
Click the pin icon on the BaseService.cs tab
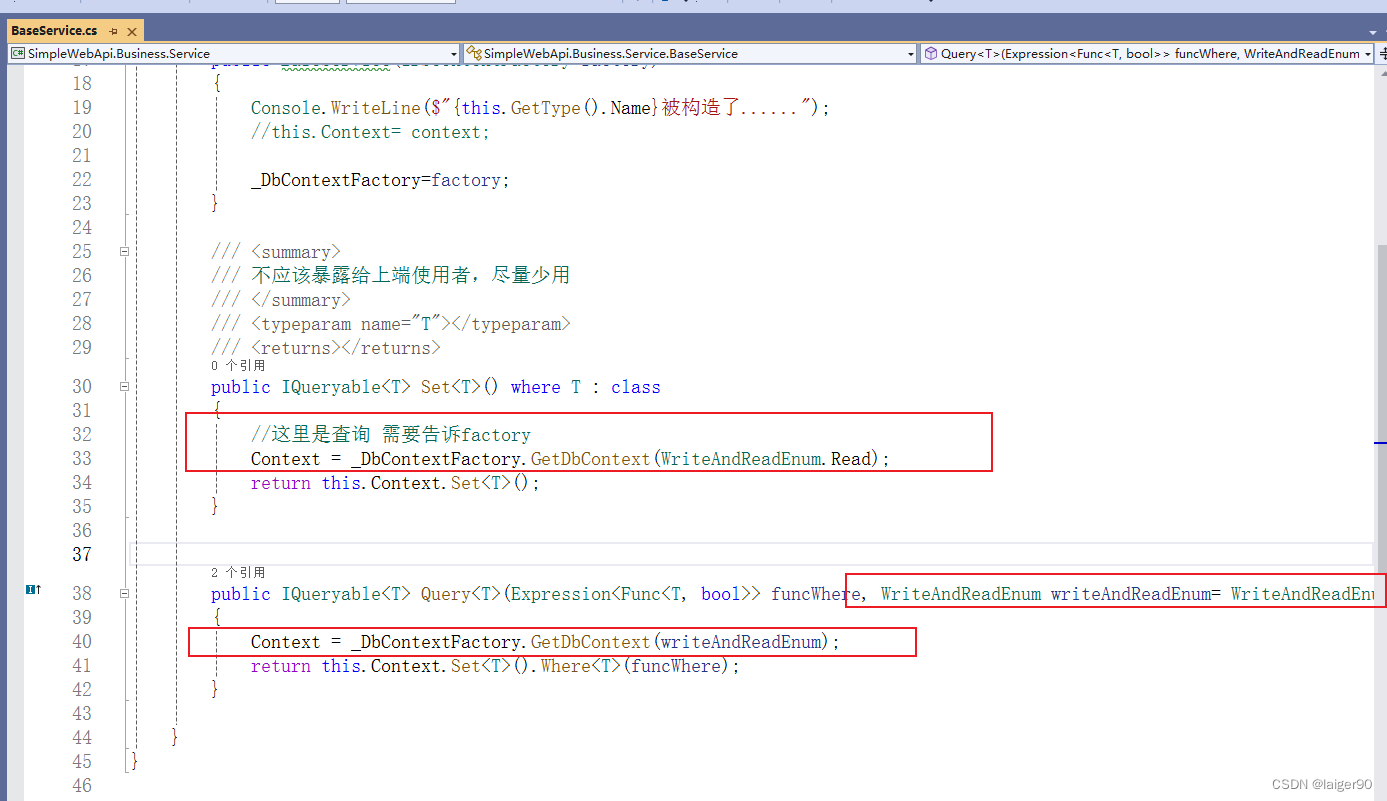(x=112, y=31)
